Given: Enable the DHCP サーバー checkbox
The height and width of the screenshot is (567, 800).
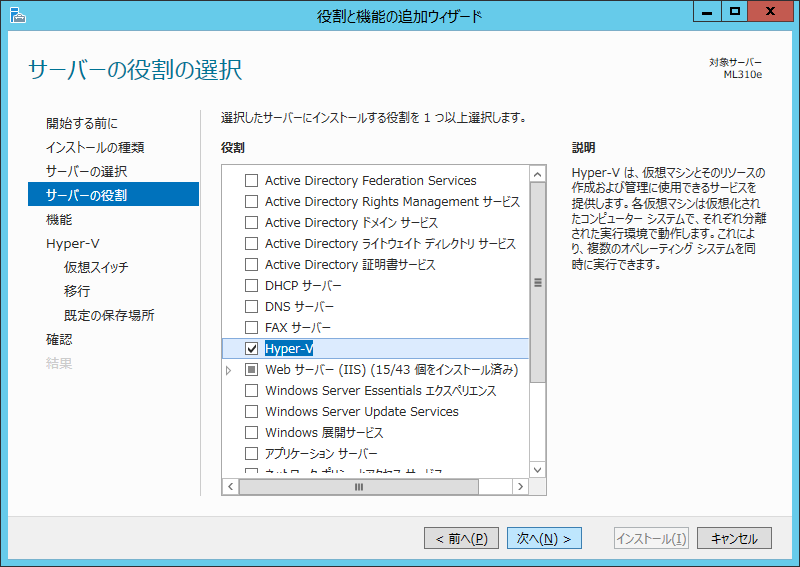Looking at the screenshot, I should [251, 285].
